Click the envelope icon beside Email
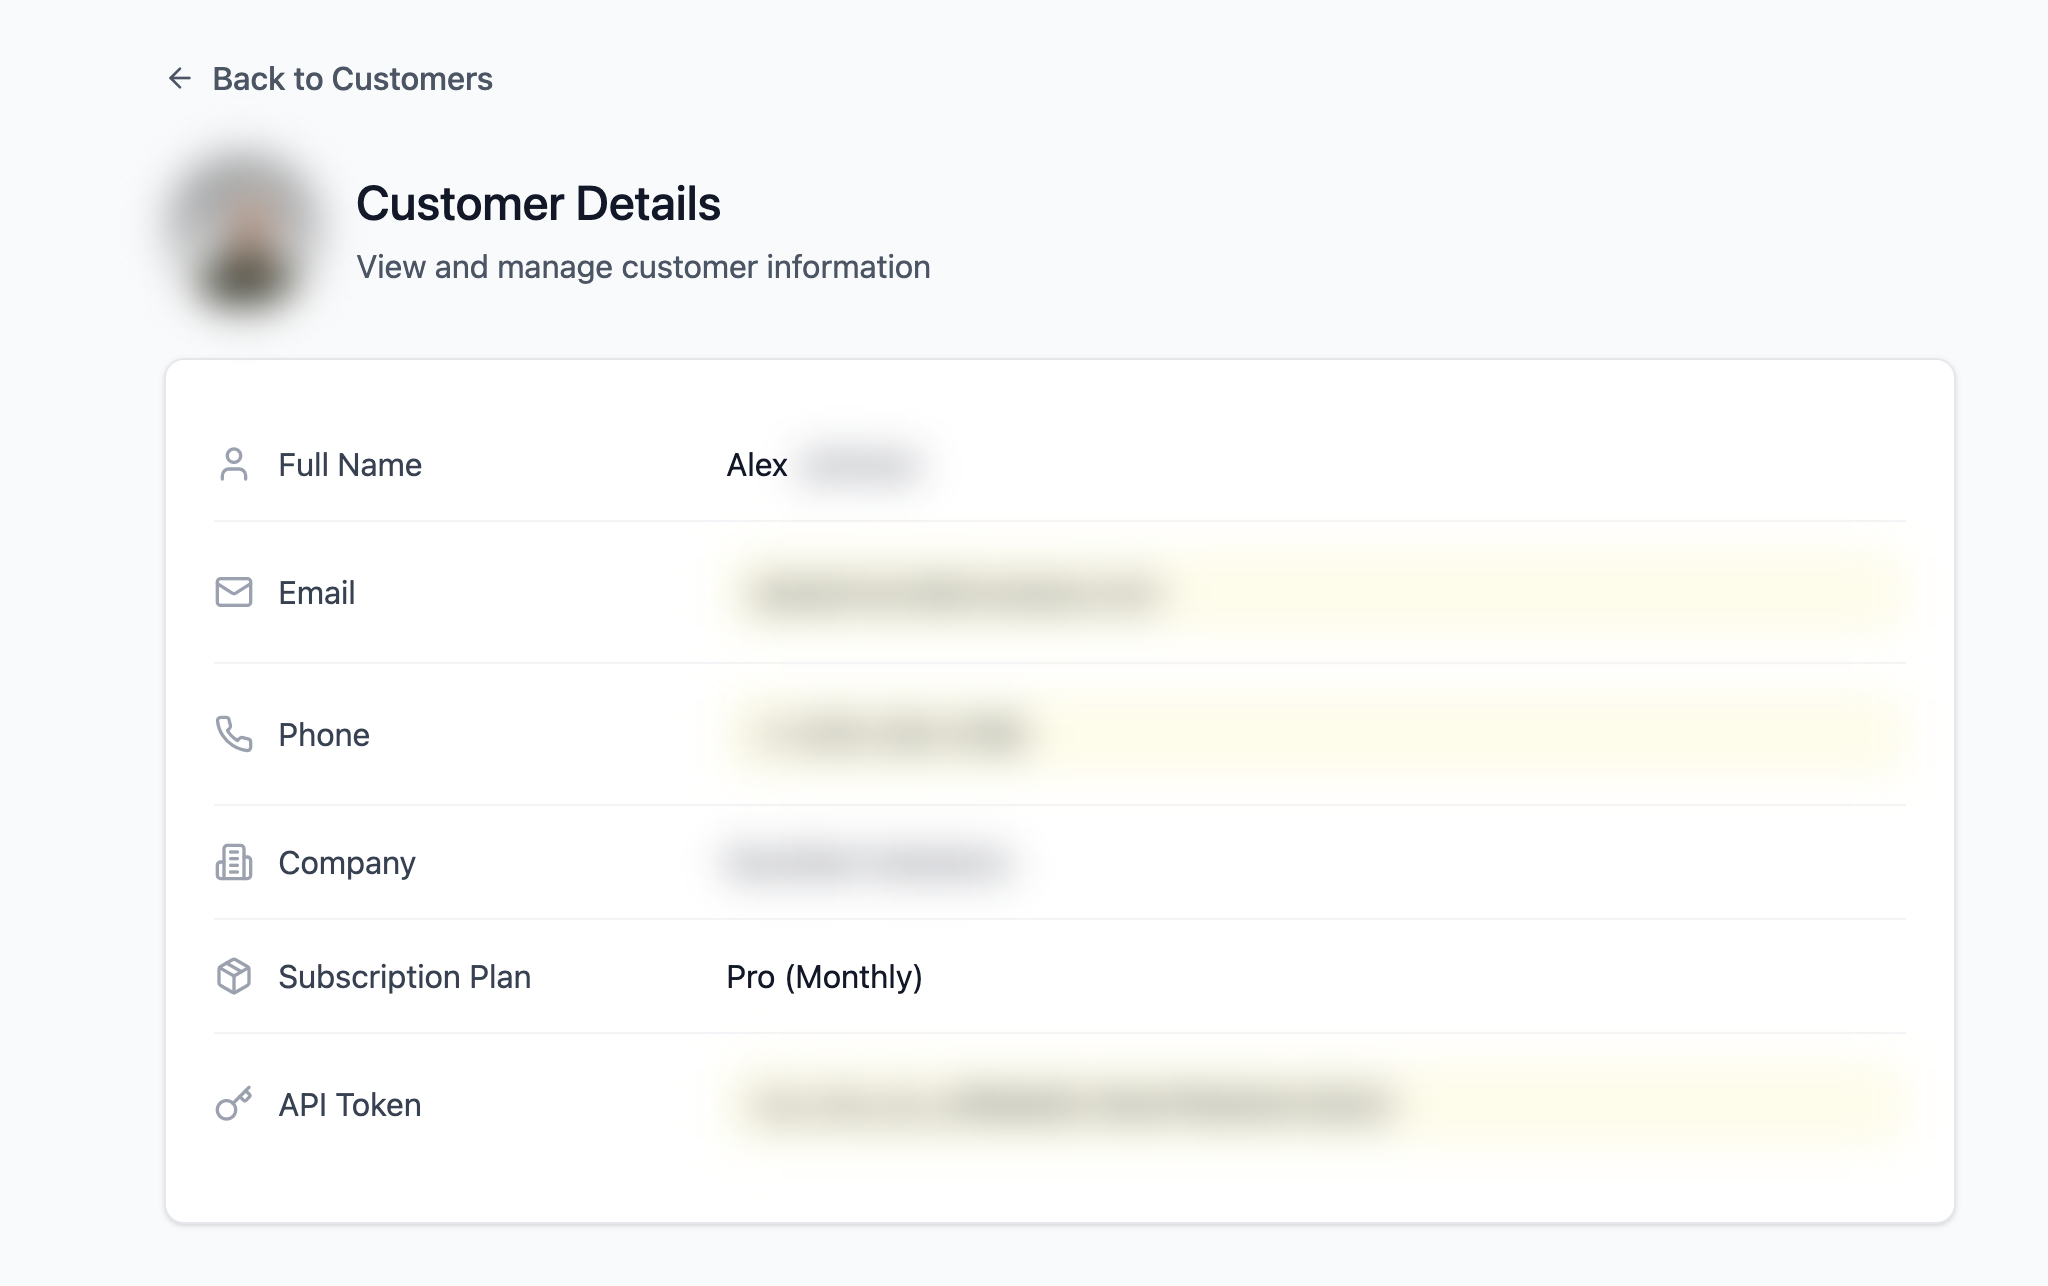 (233, 592)
